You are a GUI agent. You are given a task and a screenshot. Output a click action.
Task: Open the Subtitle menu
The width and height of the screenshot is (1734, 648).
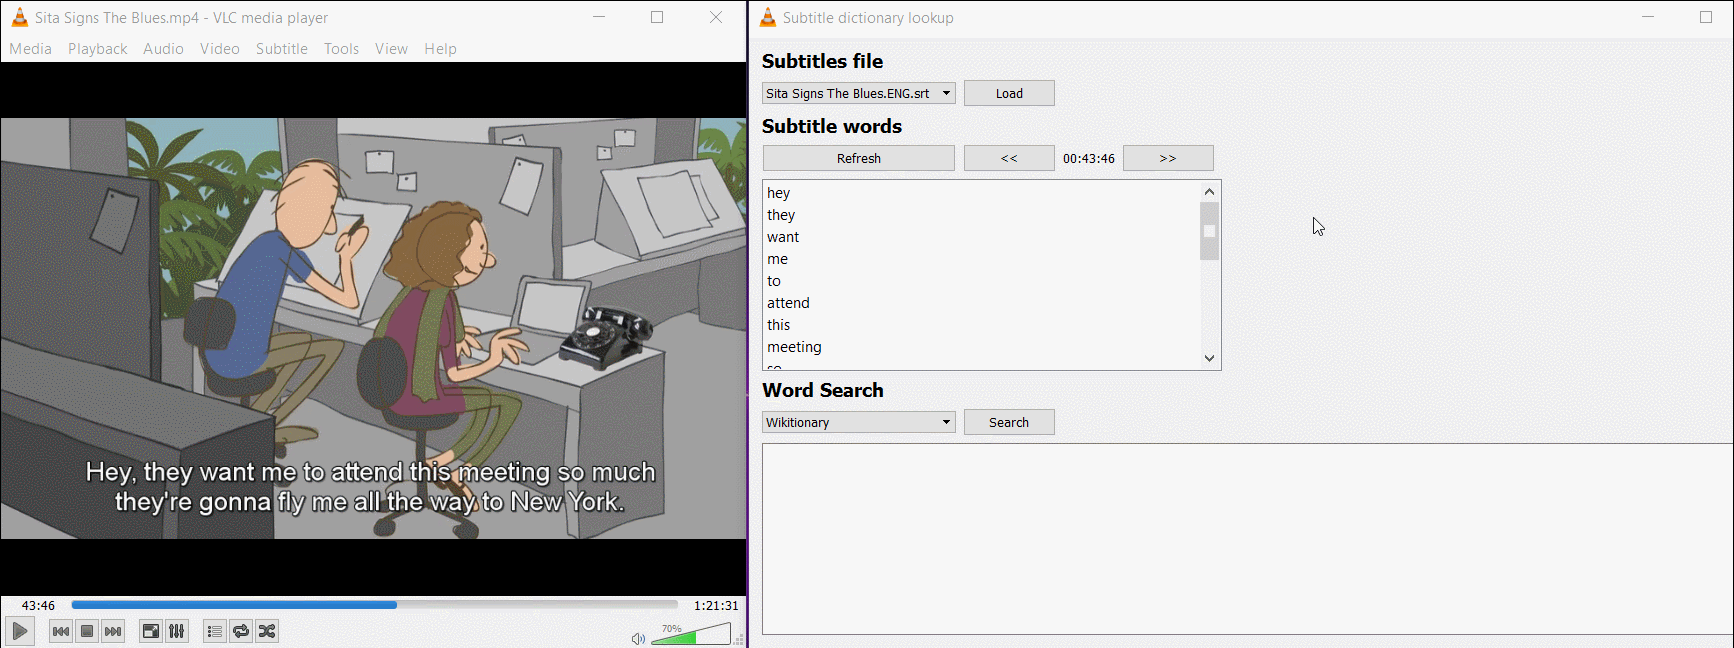point(282,49)
